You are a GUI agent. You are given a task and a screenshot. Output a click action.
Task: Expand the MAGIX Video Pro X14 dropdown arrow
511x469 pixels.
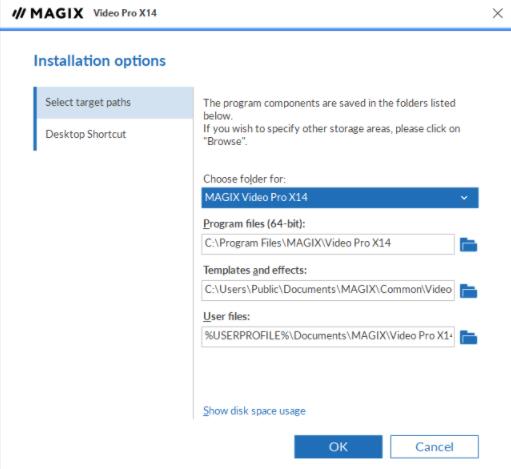[464, 198]
